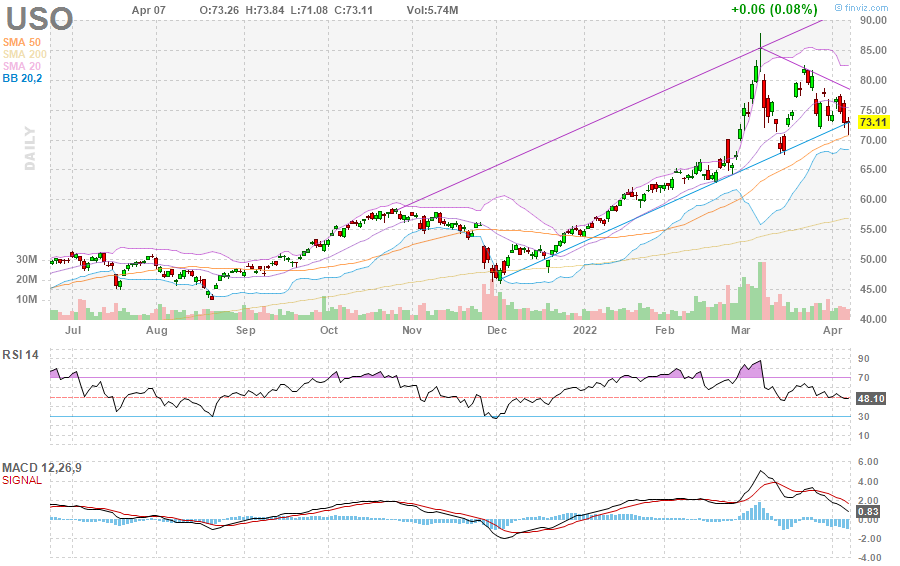Click the RSI axis label 10
Viewport: 900px width, 566px height.
pyautogui.click(x=863, y=436)
